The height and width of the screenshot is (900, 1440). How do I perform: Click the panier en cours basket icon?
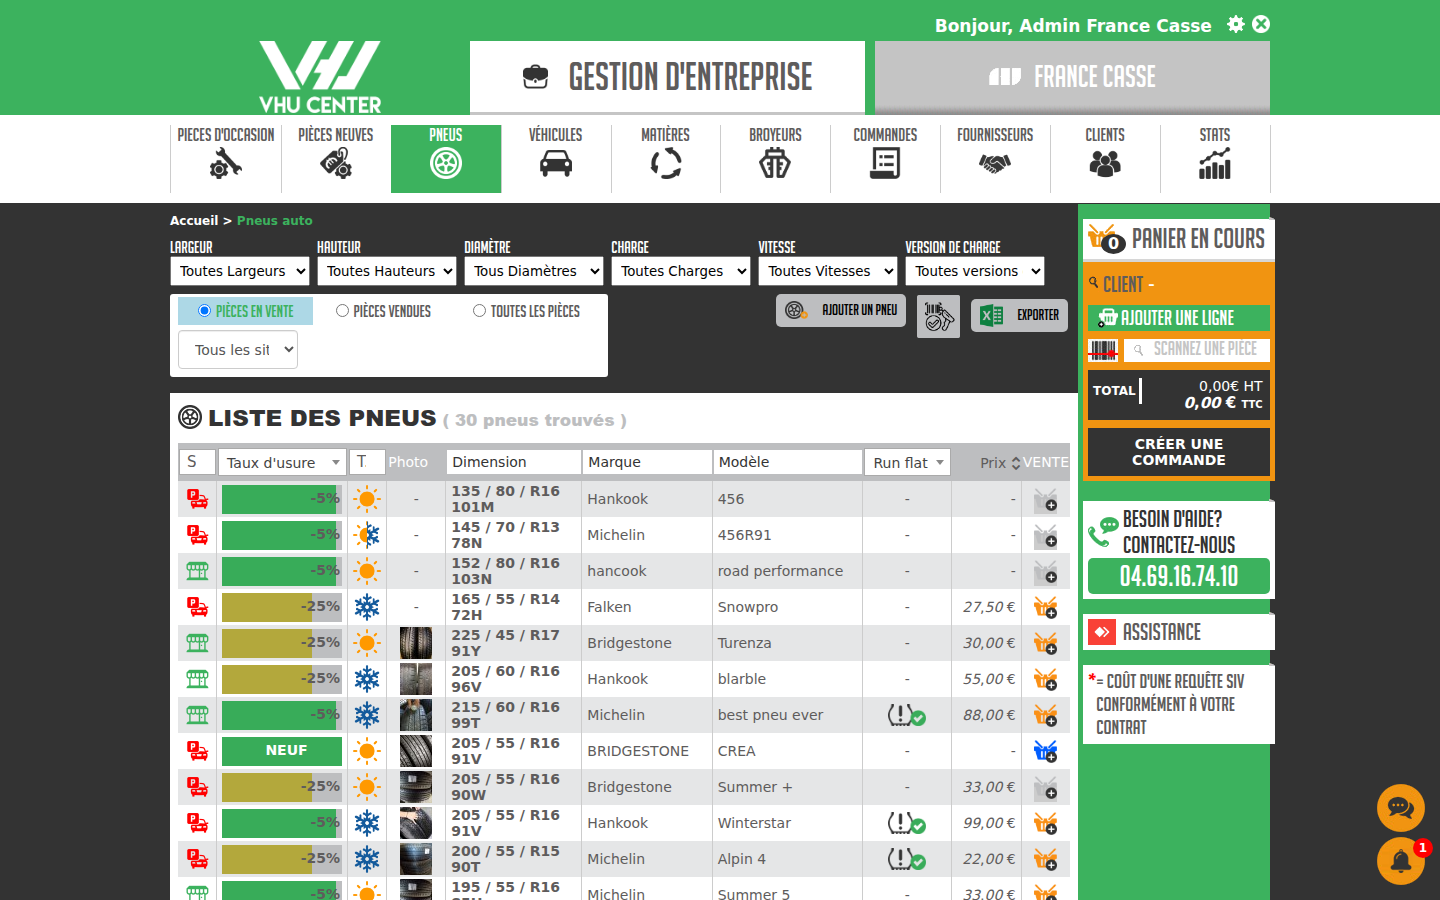pos(1106,238)
